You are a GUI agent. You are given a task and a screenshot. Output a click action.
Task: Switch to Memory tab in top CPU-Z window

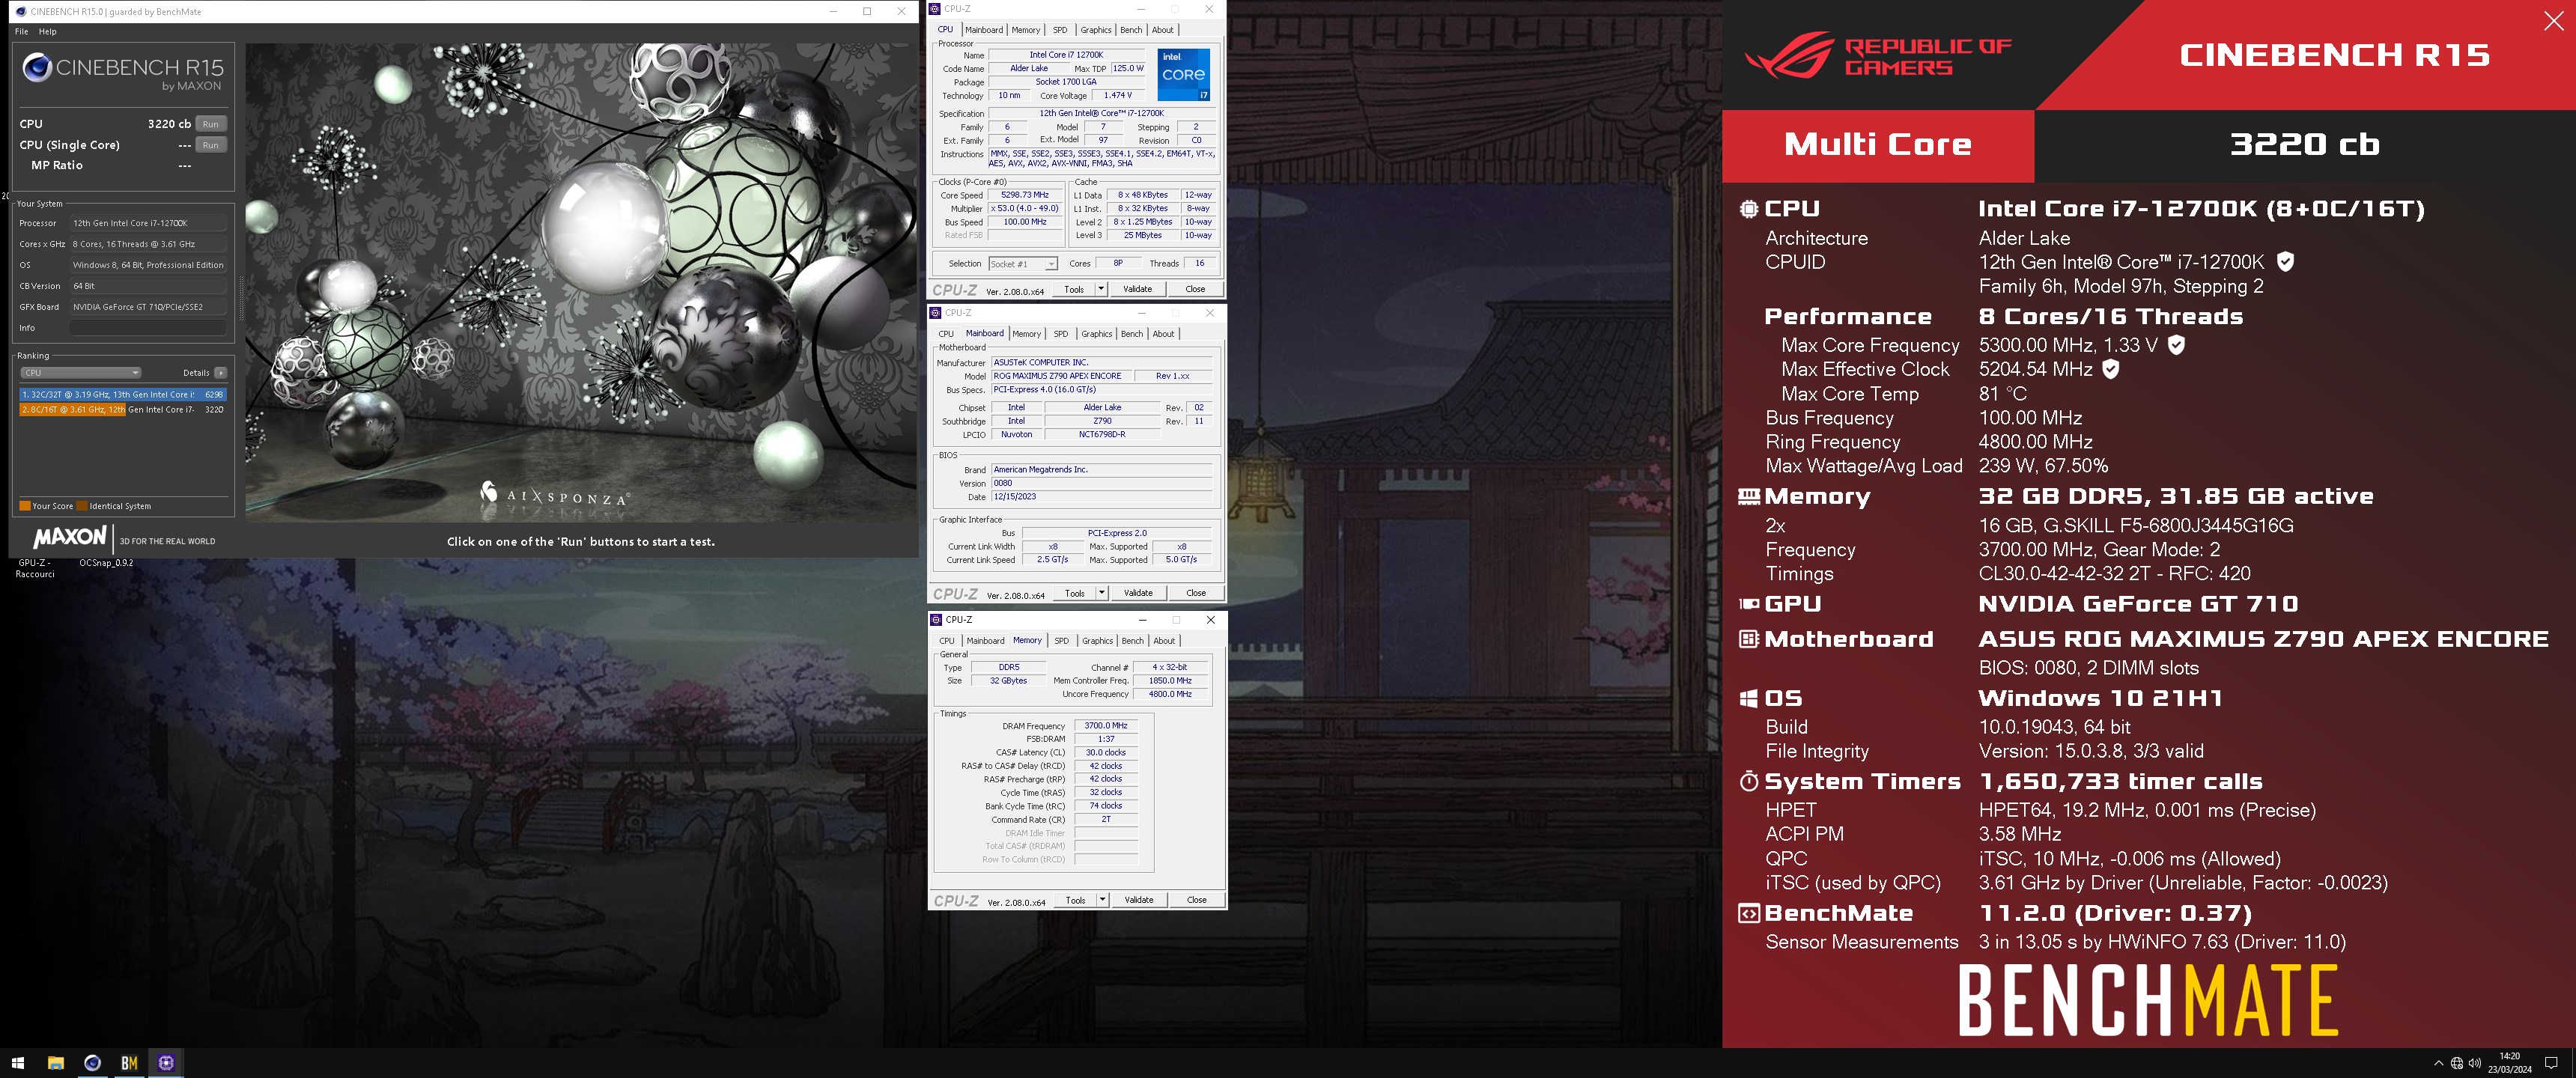coord(1026,30)
